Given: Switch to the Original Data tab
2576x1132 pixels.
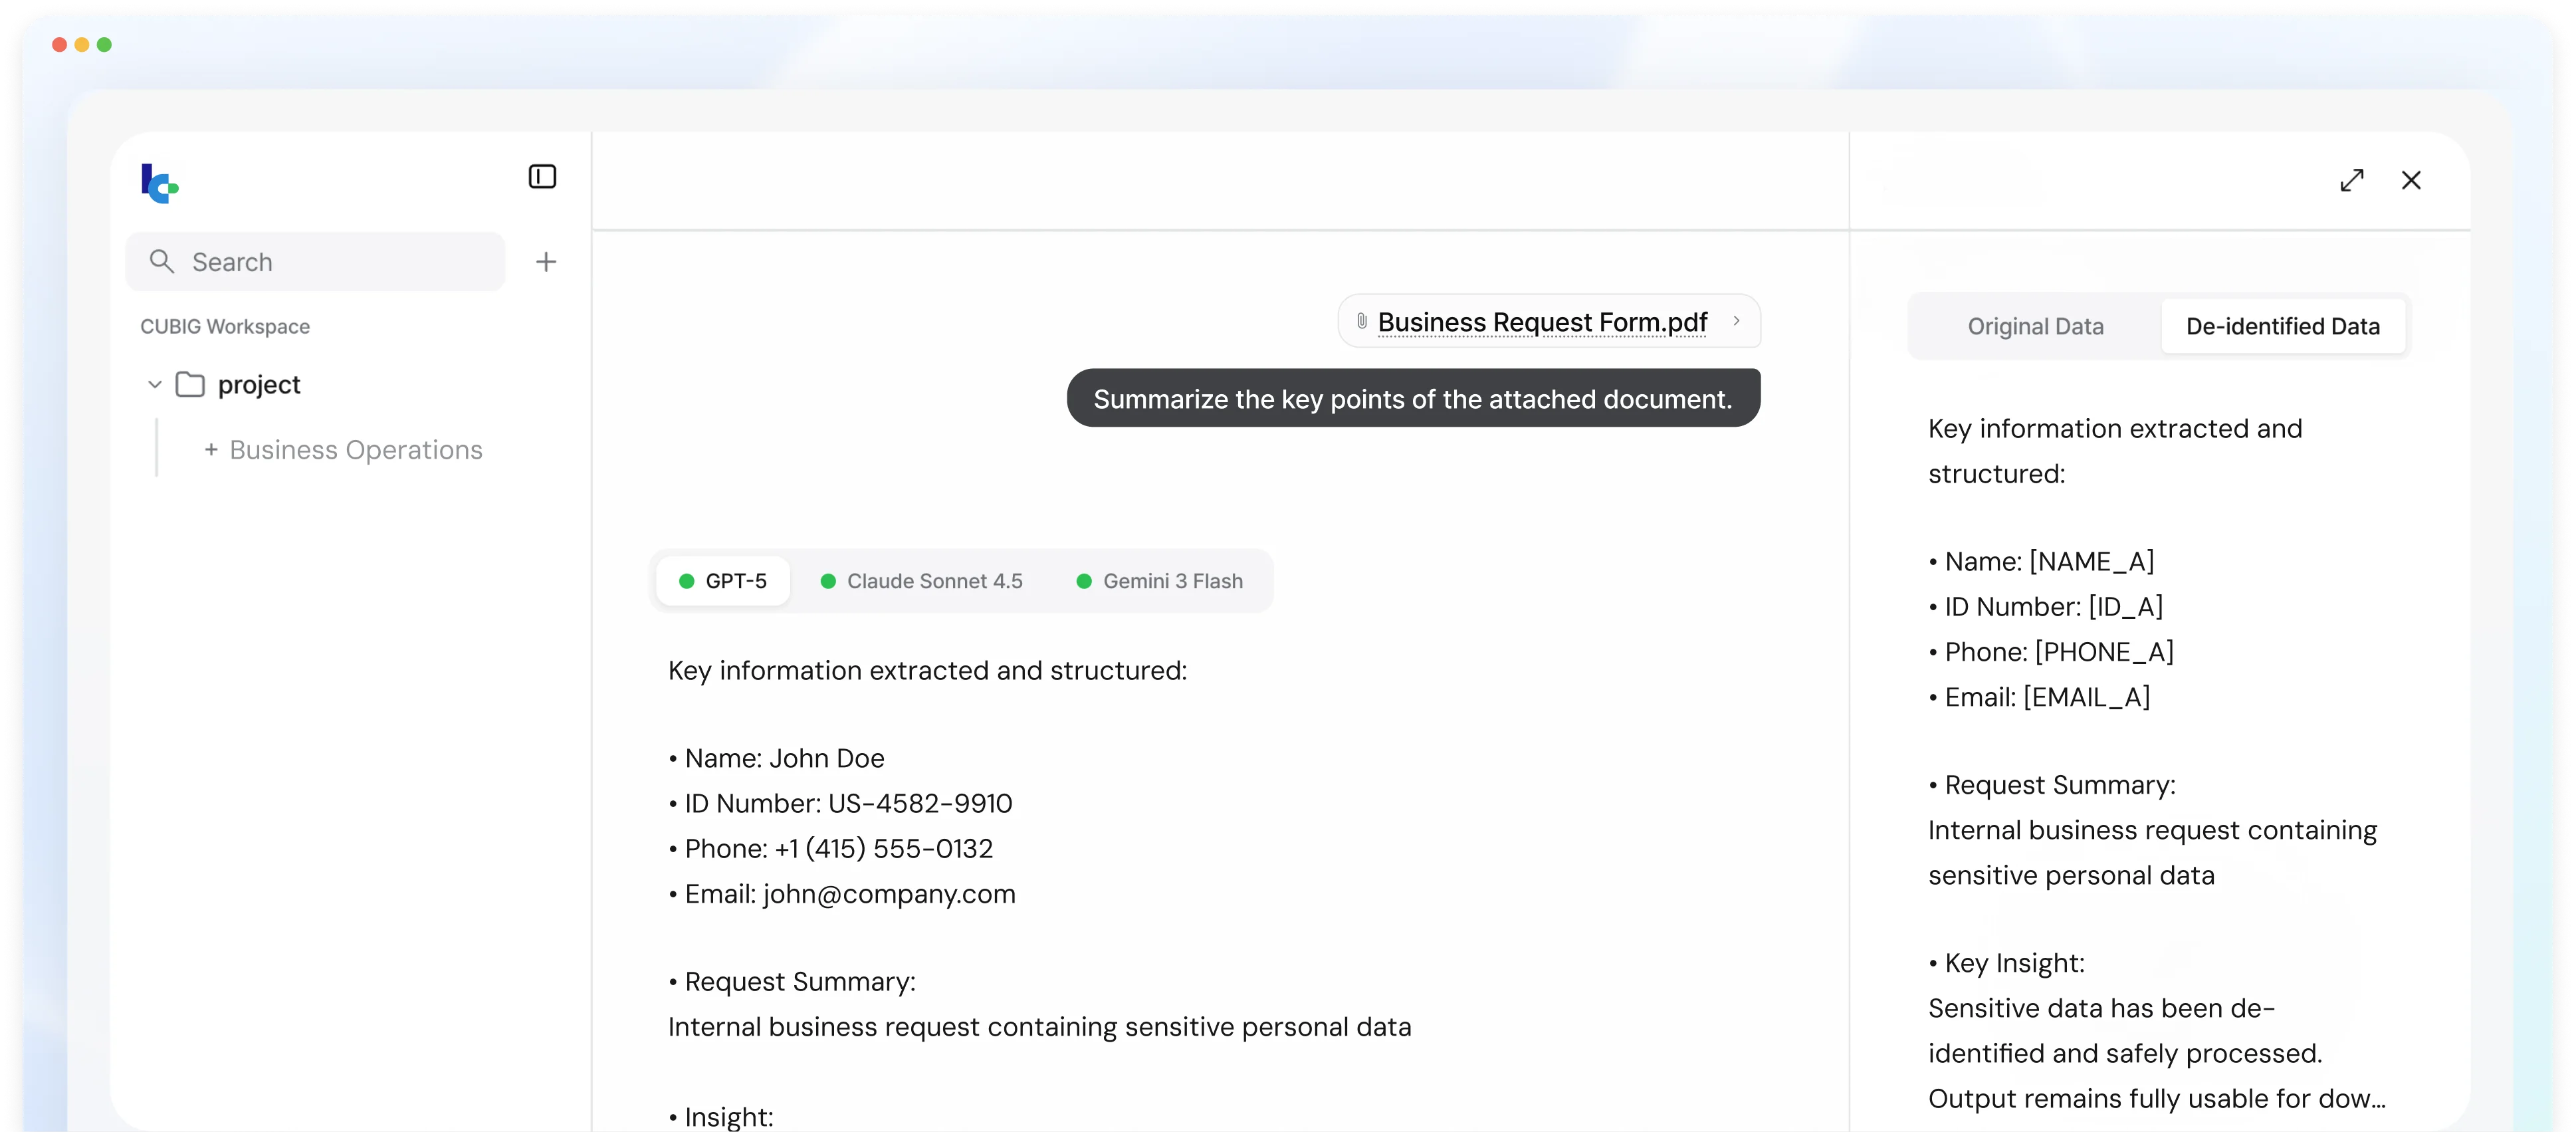Looking at the screenshot, I should coord(2036,326).
